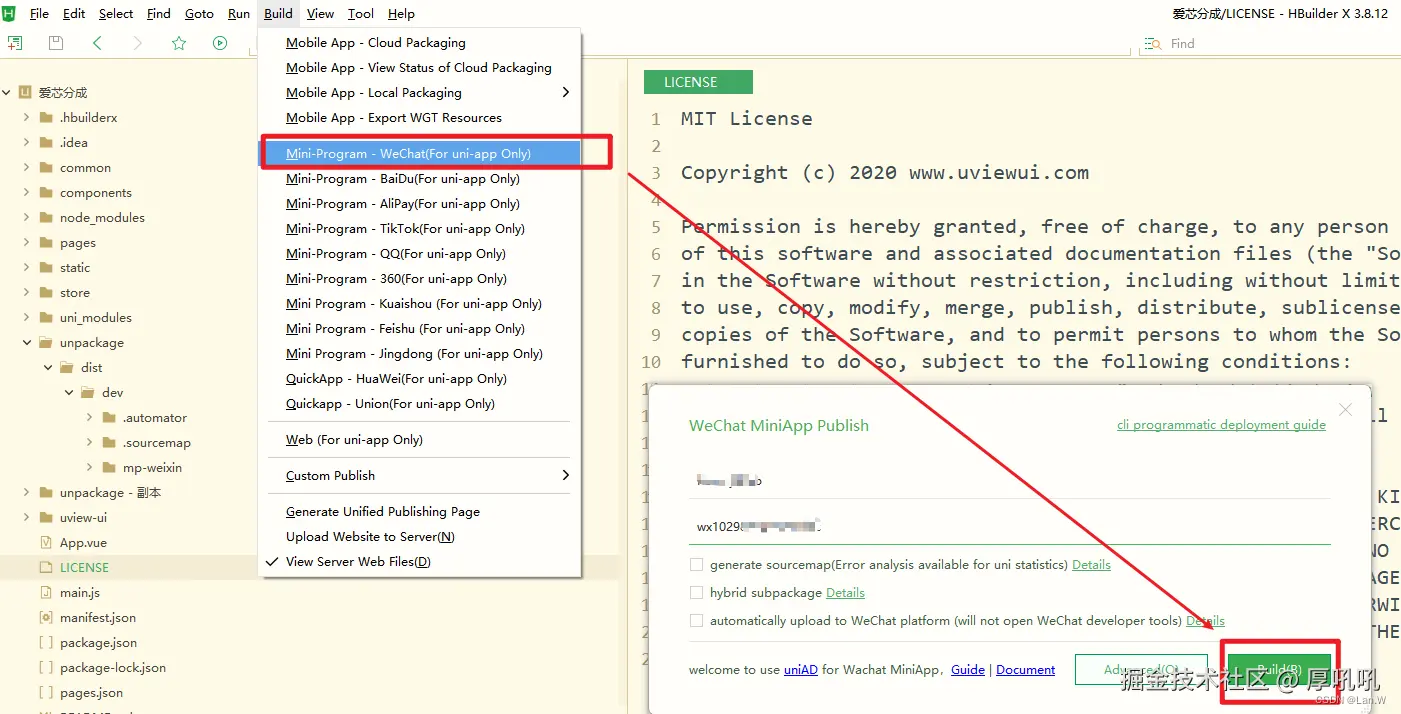Open Mobile App - Local Packaging submenu

point(420,92)
